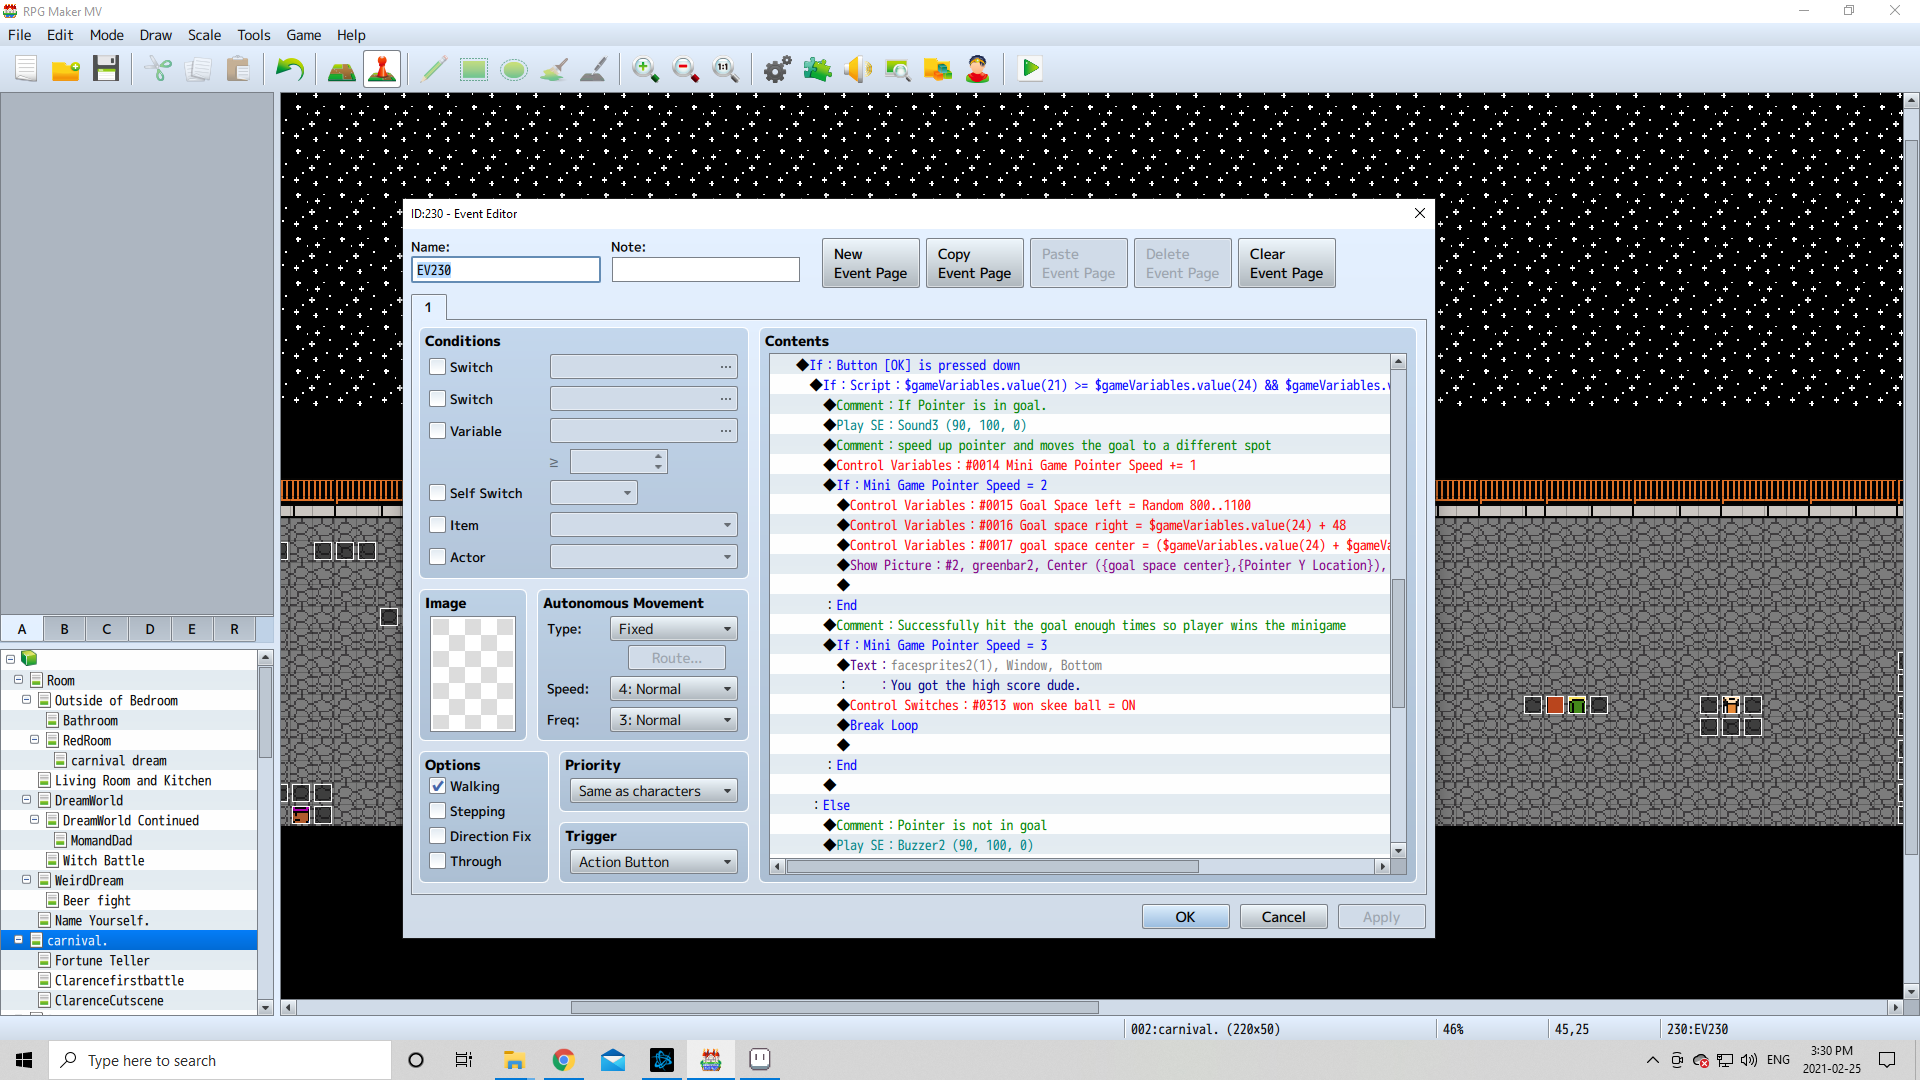The image size is (1920, 1080).
Task: Click the map horizontal scrollbar thumb
Action: click(x=835, y=1007)
